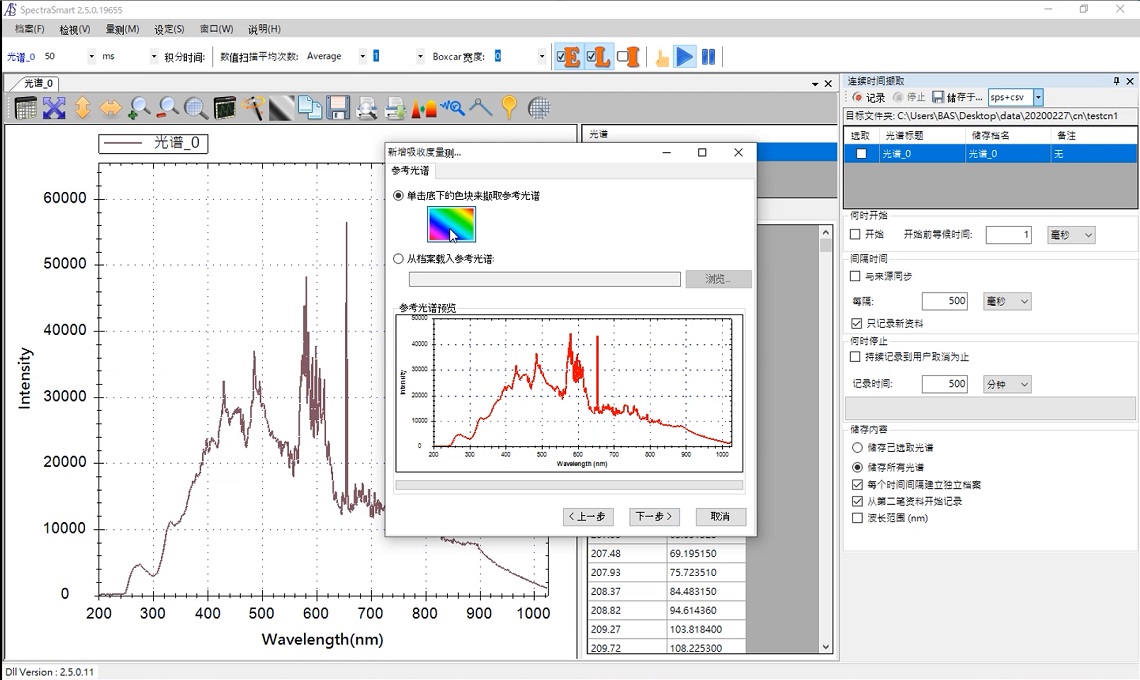Click the floppy disk save icon in chart toolbar

coord(338,108)
